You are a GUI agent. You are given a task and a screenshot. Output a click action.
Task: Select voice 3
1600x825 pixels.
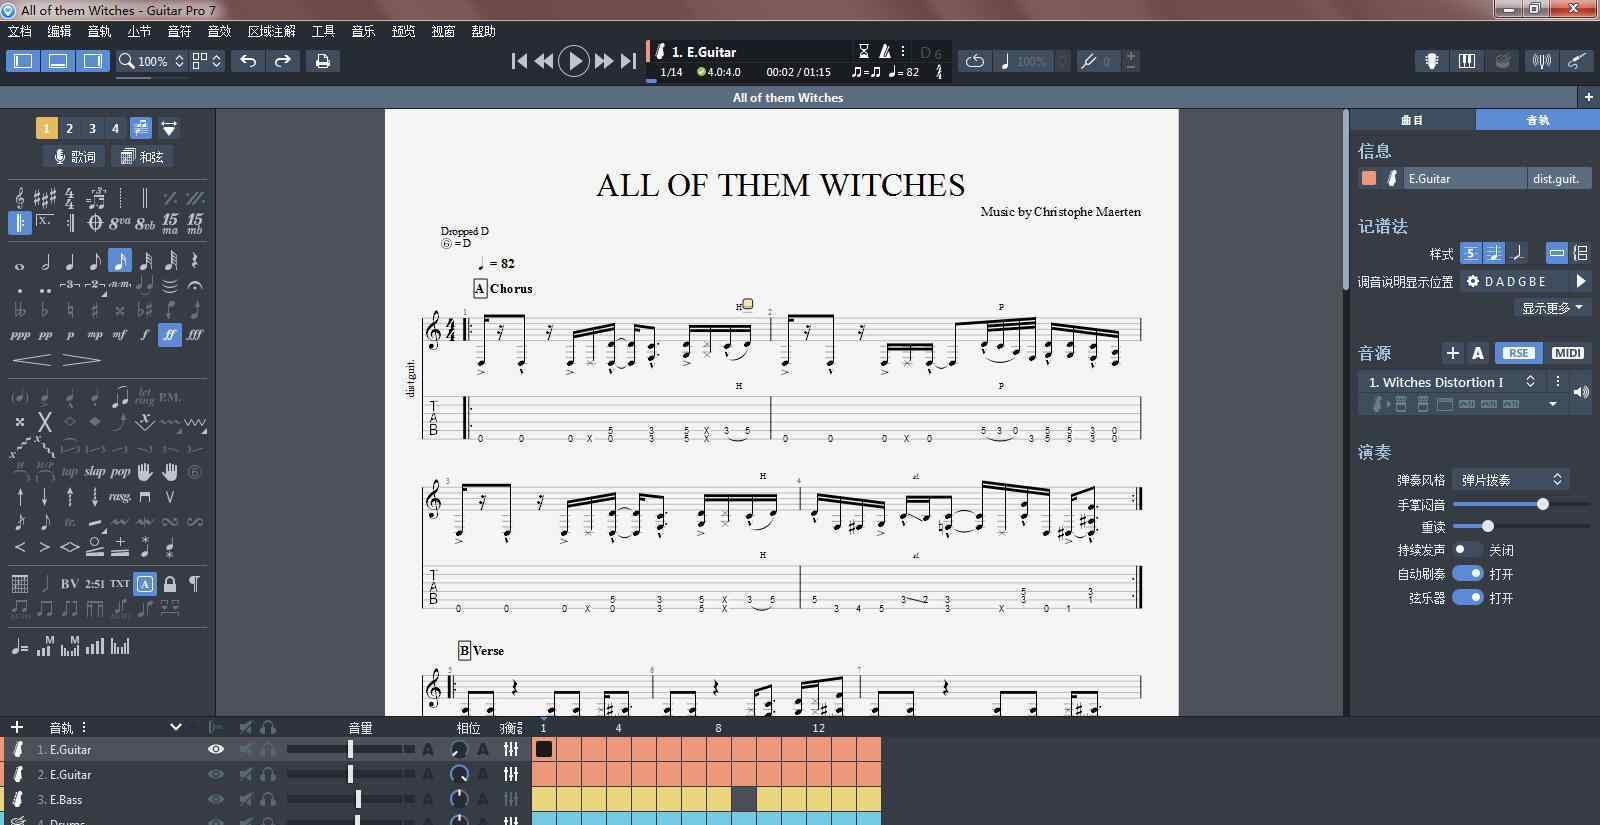92,128
